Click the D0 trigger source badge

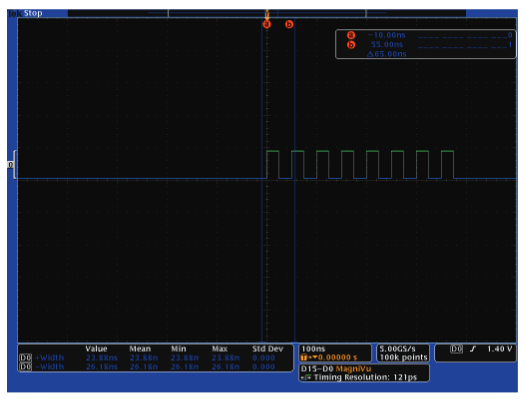[457, 349]
